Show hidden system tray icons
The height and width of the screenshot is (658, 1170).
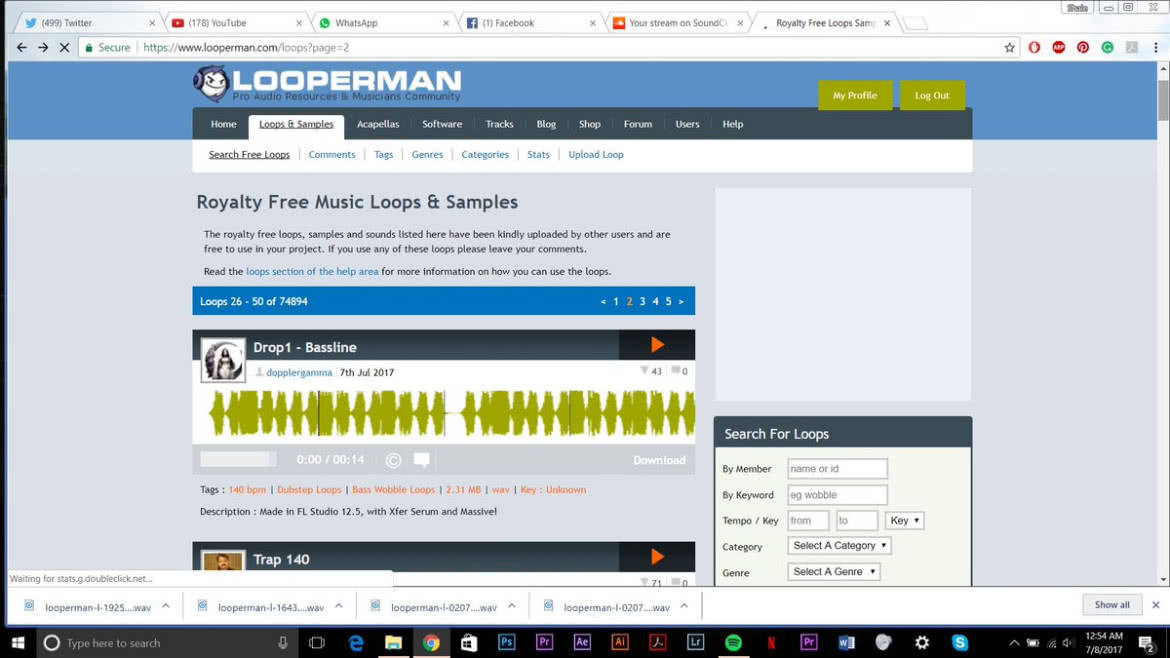tap(1014, 643)
